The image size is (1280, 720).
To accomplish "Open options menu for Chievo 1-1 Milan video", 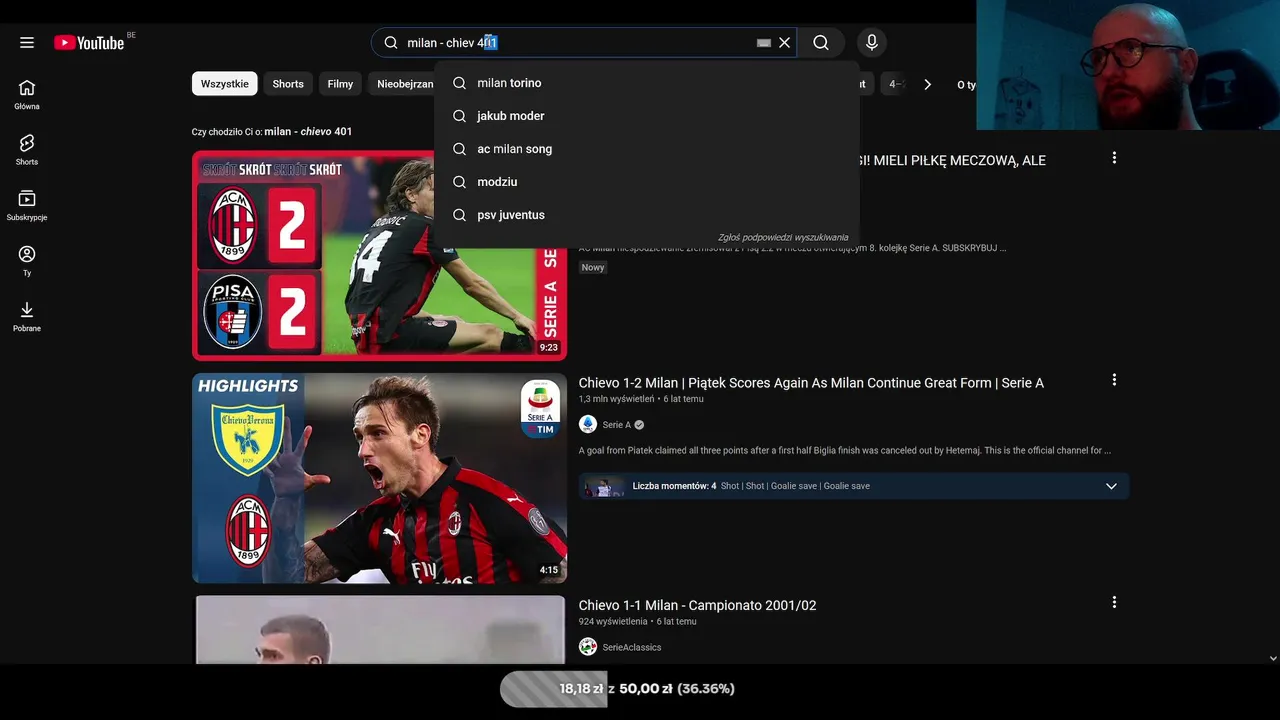I will pos(1114,602).
